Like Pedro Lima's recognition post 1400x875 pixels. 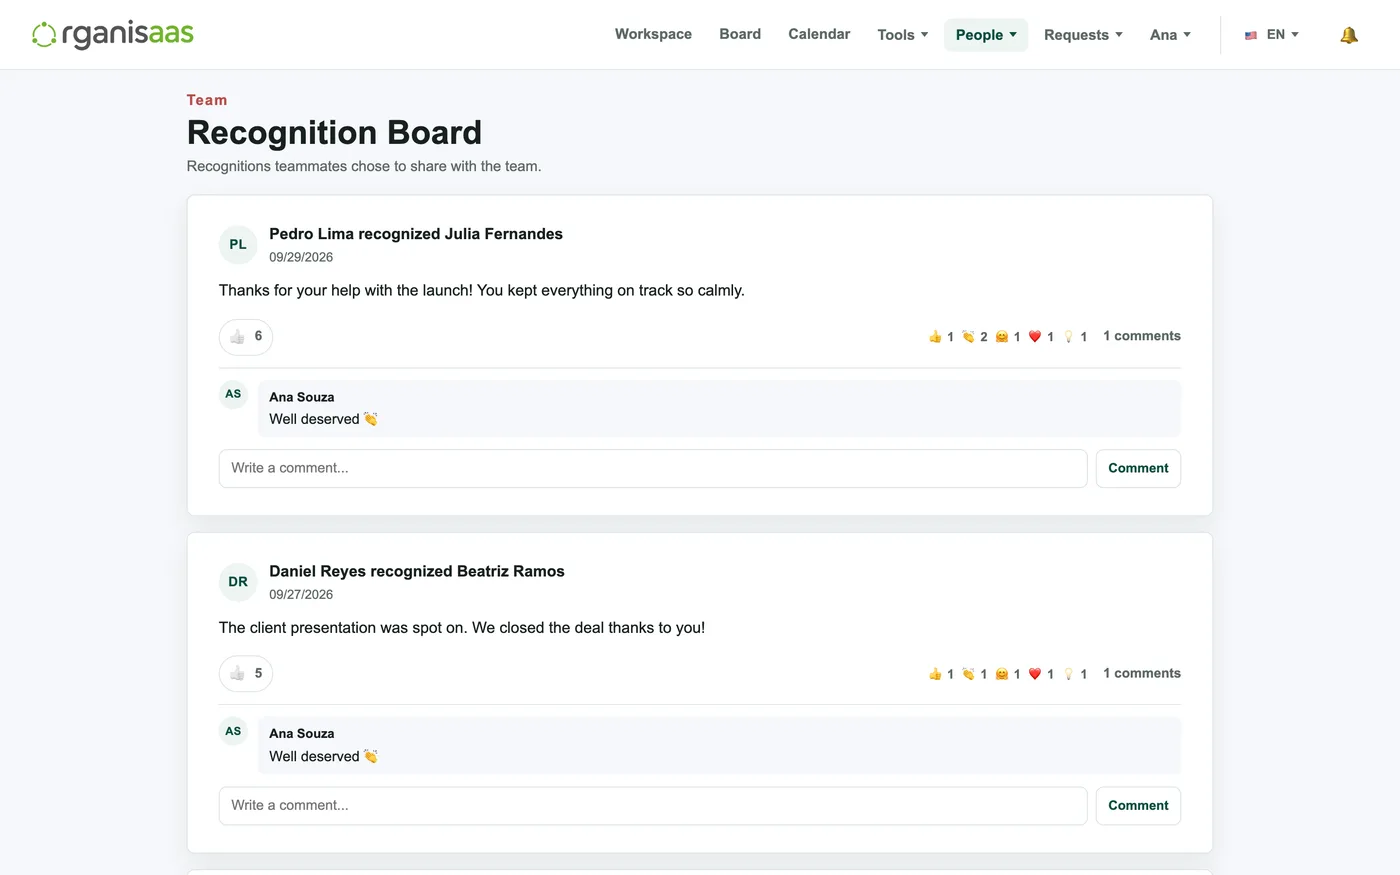click(x=246, y=337)
